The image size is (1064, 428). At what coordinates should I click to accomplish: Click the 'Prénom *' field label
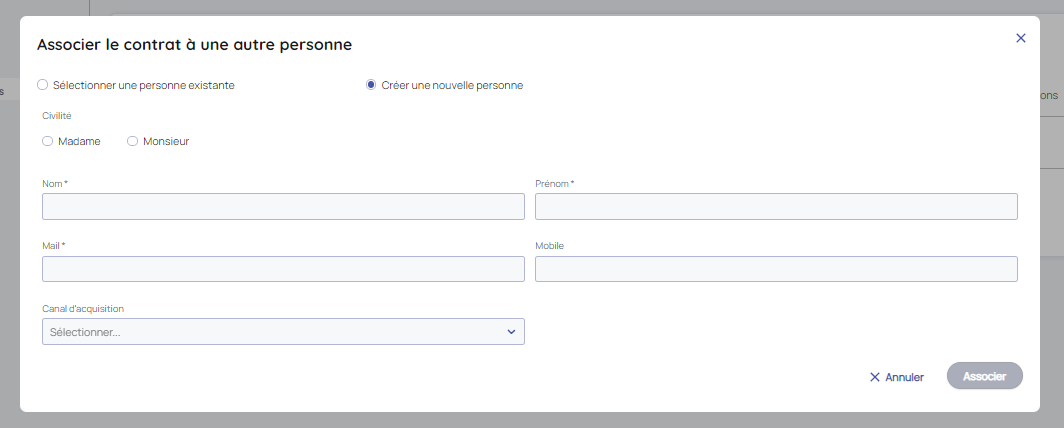555,184
